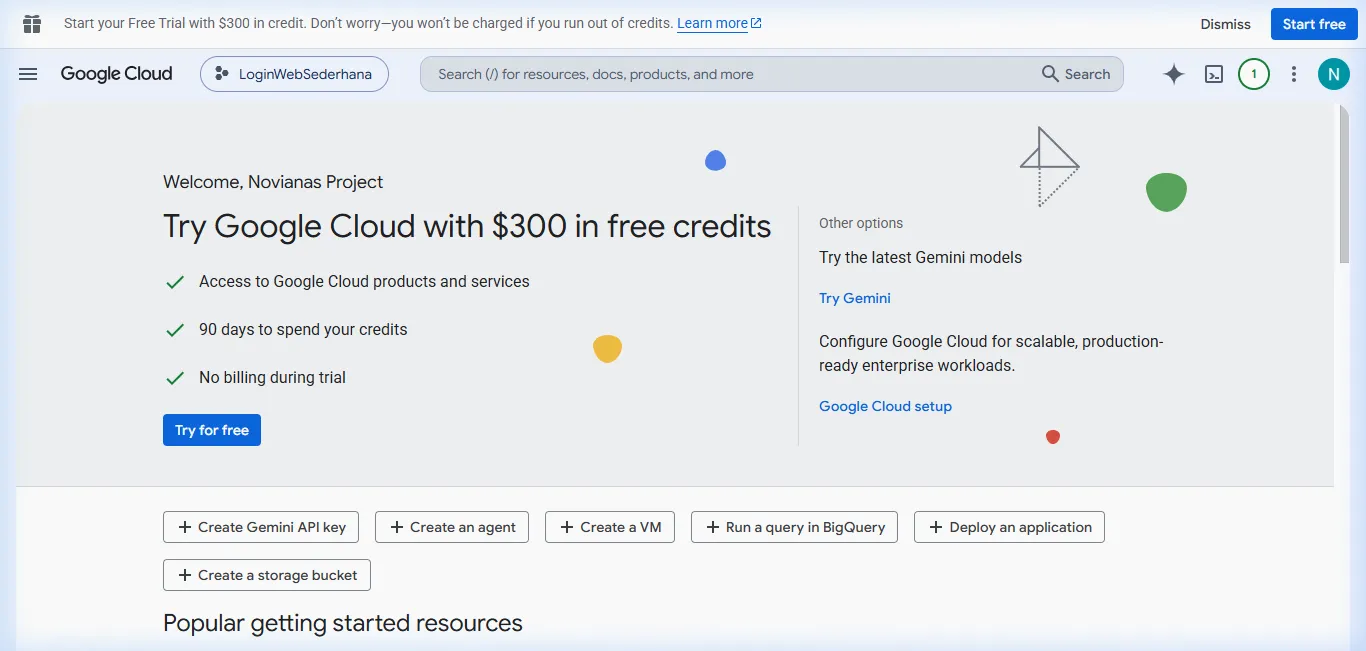Click the gift icon in banner
Screen dimensions: 1366x651
(x=32, y=24)
